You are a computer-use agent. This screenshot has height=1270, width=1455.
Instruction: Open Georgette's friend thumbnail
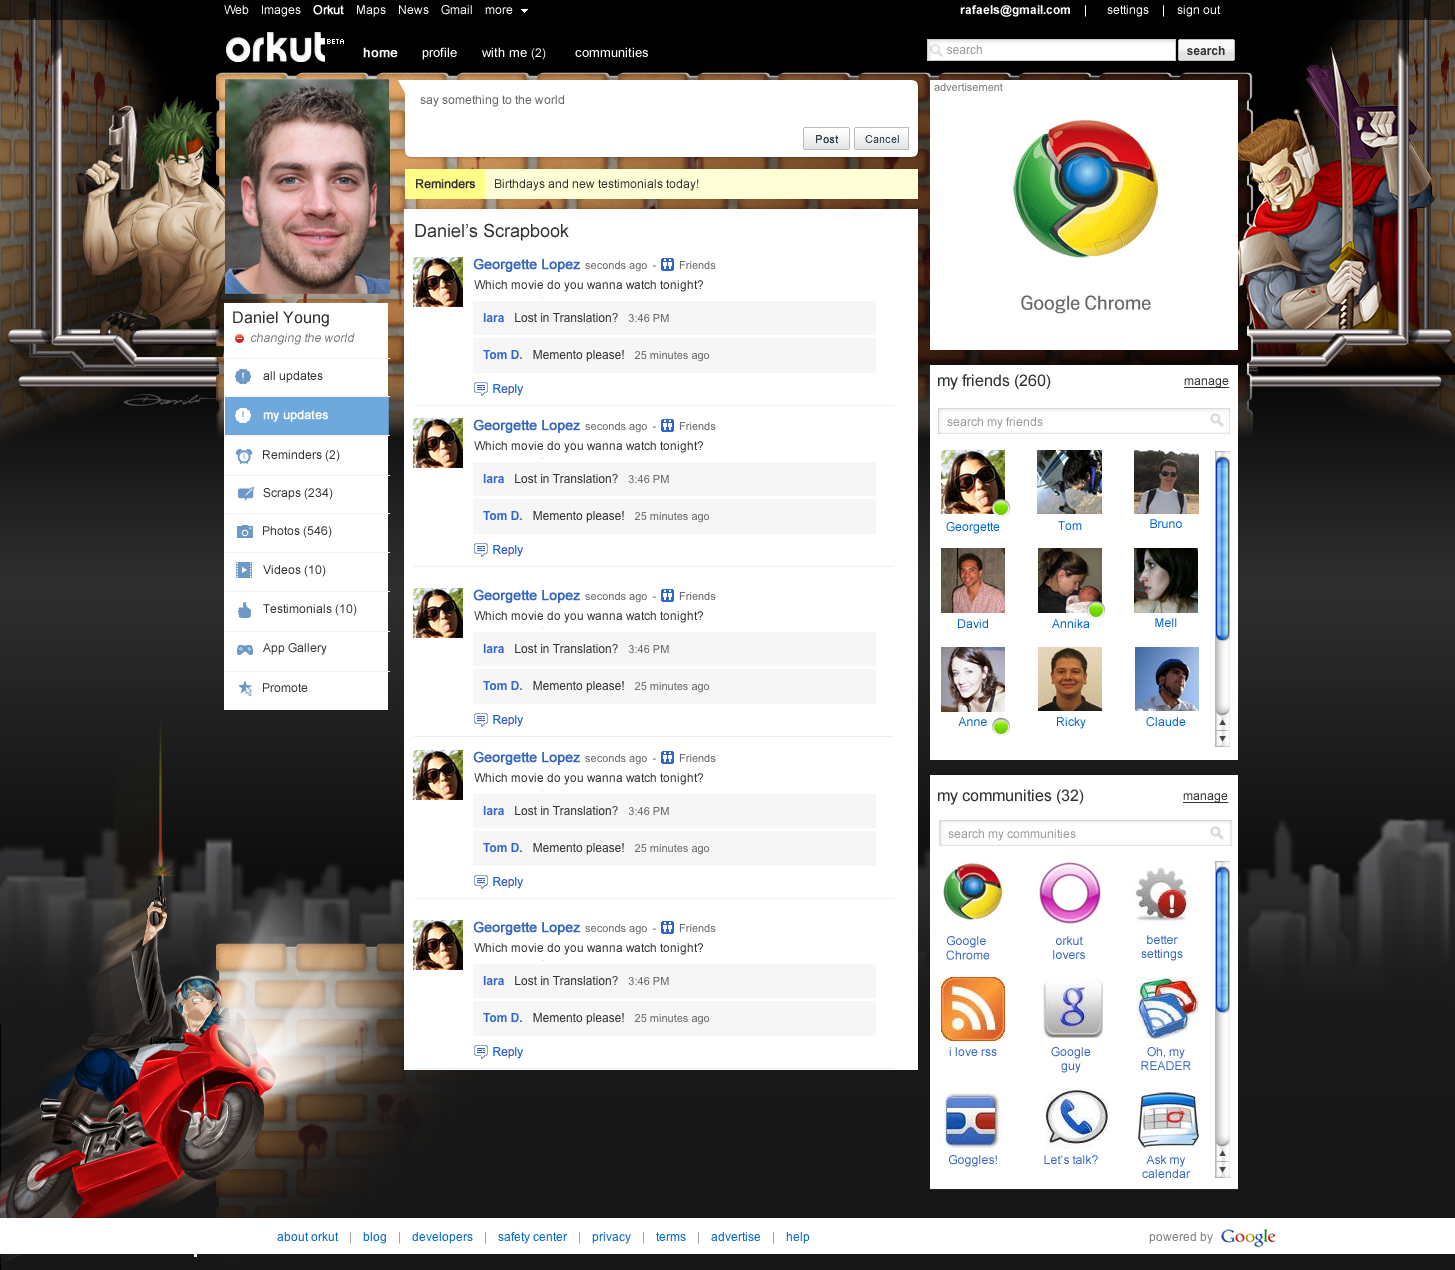click(x=973, y=482)
